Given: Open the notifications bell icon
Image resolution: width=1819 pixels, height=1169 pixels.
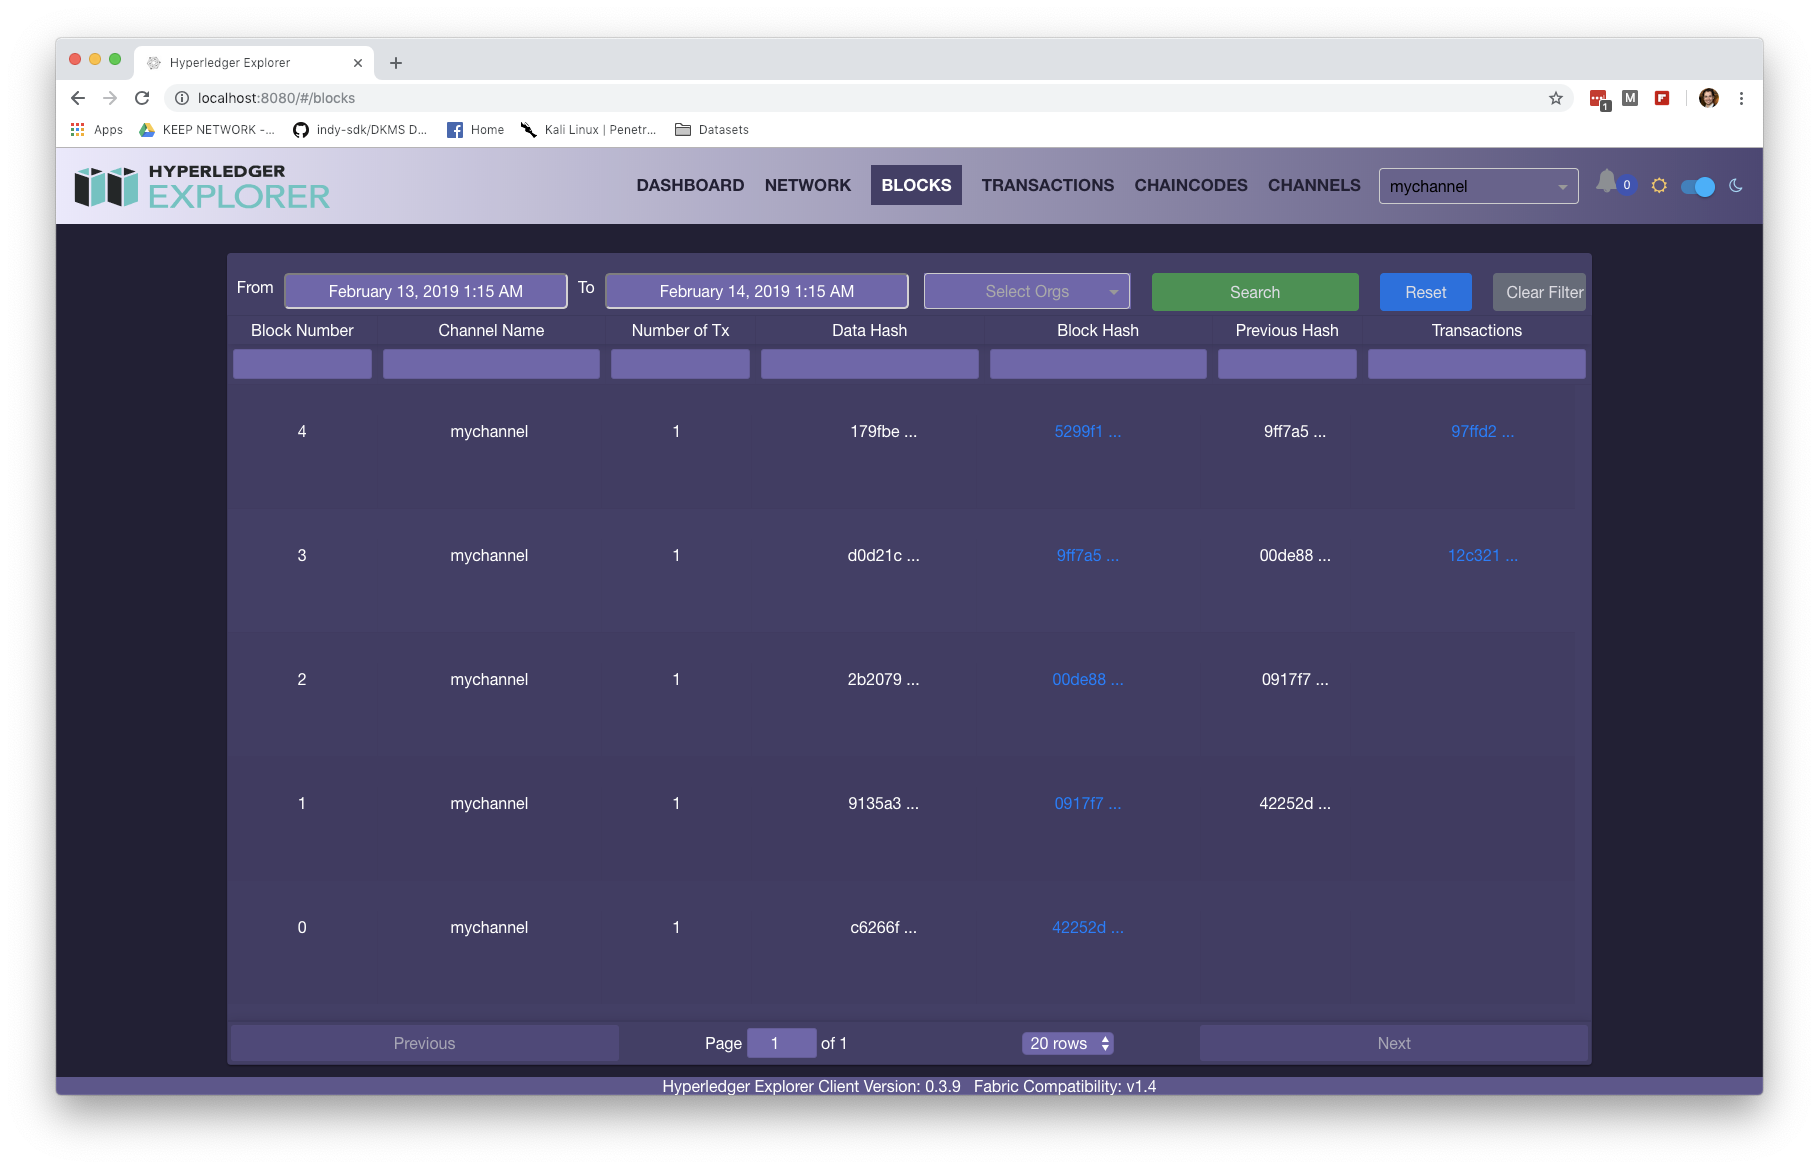Looking at the screenshot, I should coord(1607,182).
